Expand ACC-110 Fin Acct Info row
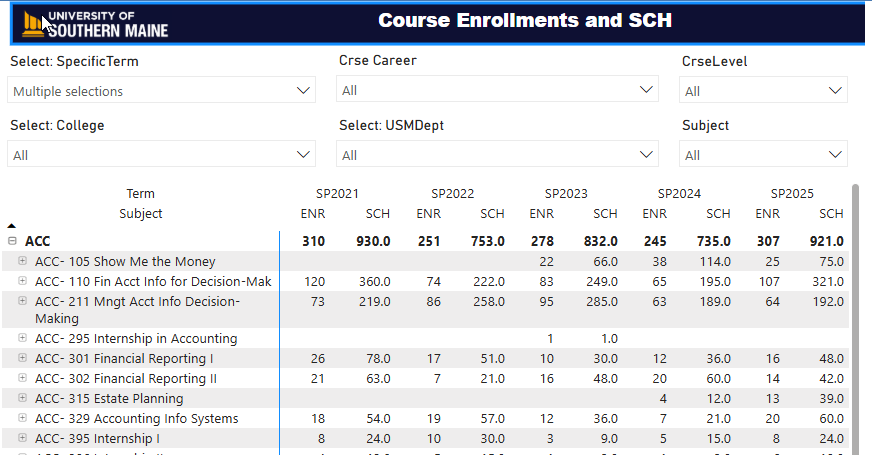Screen dimensions: 872x455 tap(23, 281)
